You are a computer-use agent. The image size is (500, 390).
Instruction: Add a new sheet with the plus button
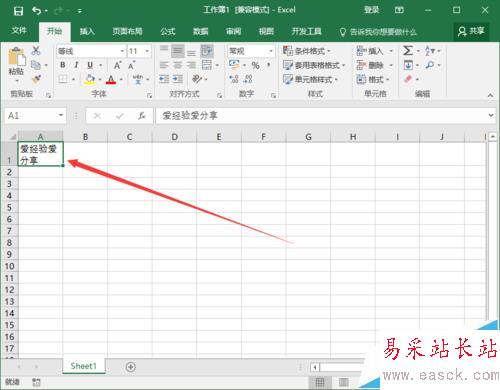coord(131,367)
